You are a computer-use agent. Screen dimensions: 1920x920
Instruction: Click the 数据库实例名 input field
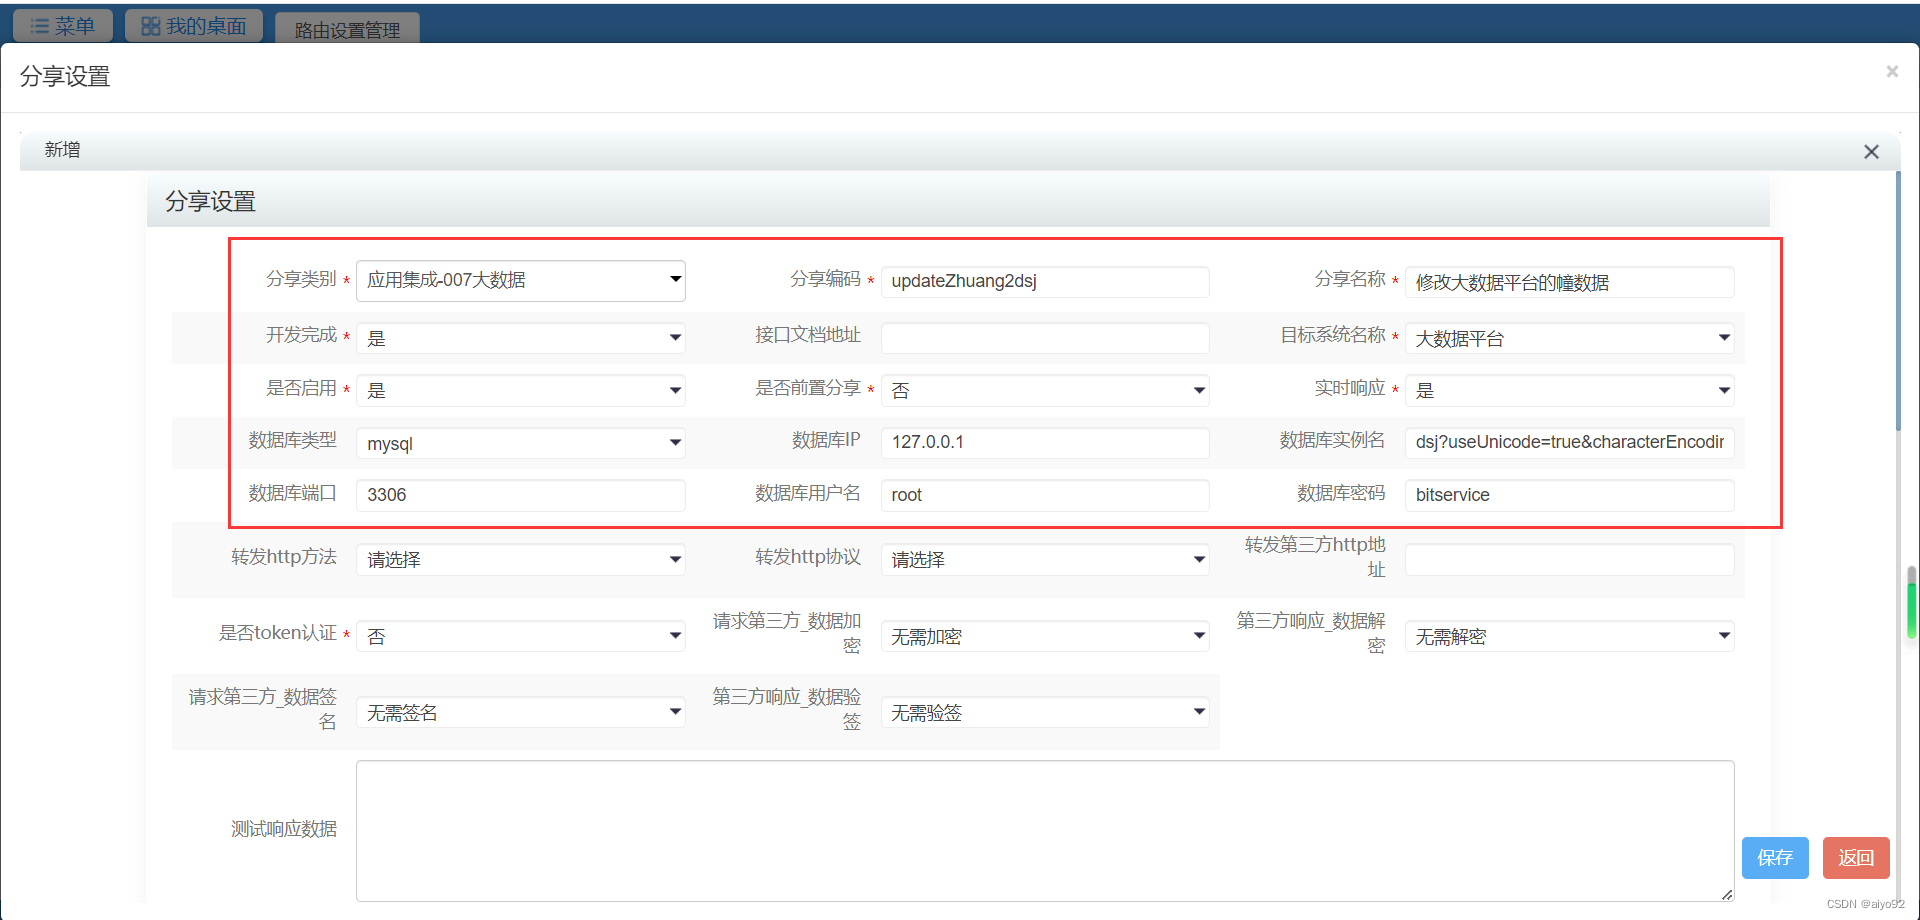pyautogui.click(x=1570, y=442)
